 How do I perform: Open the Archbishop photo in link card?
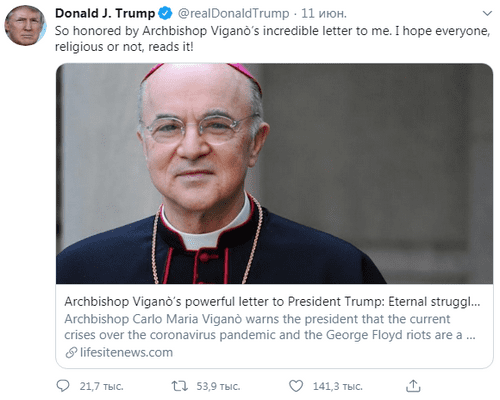[x=274, y=174]
